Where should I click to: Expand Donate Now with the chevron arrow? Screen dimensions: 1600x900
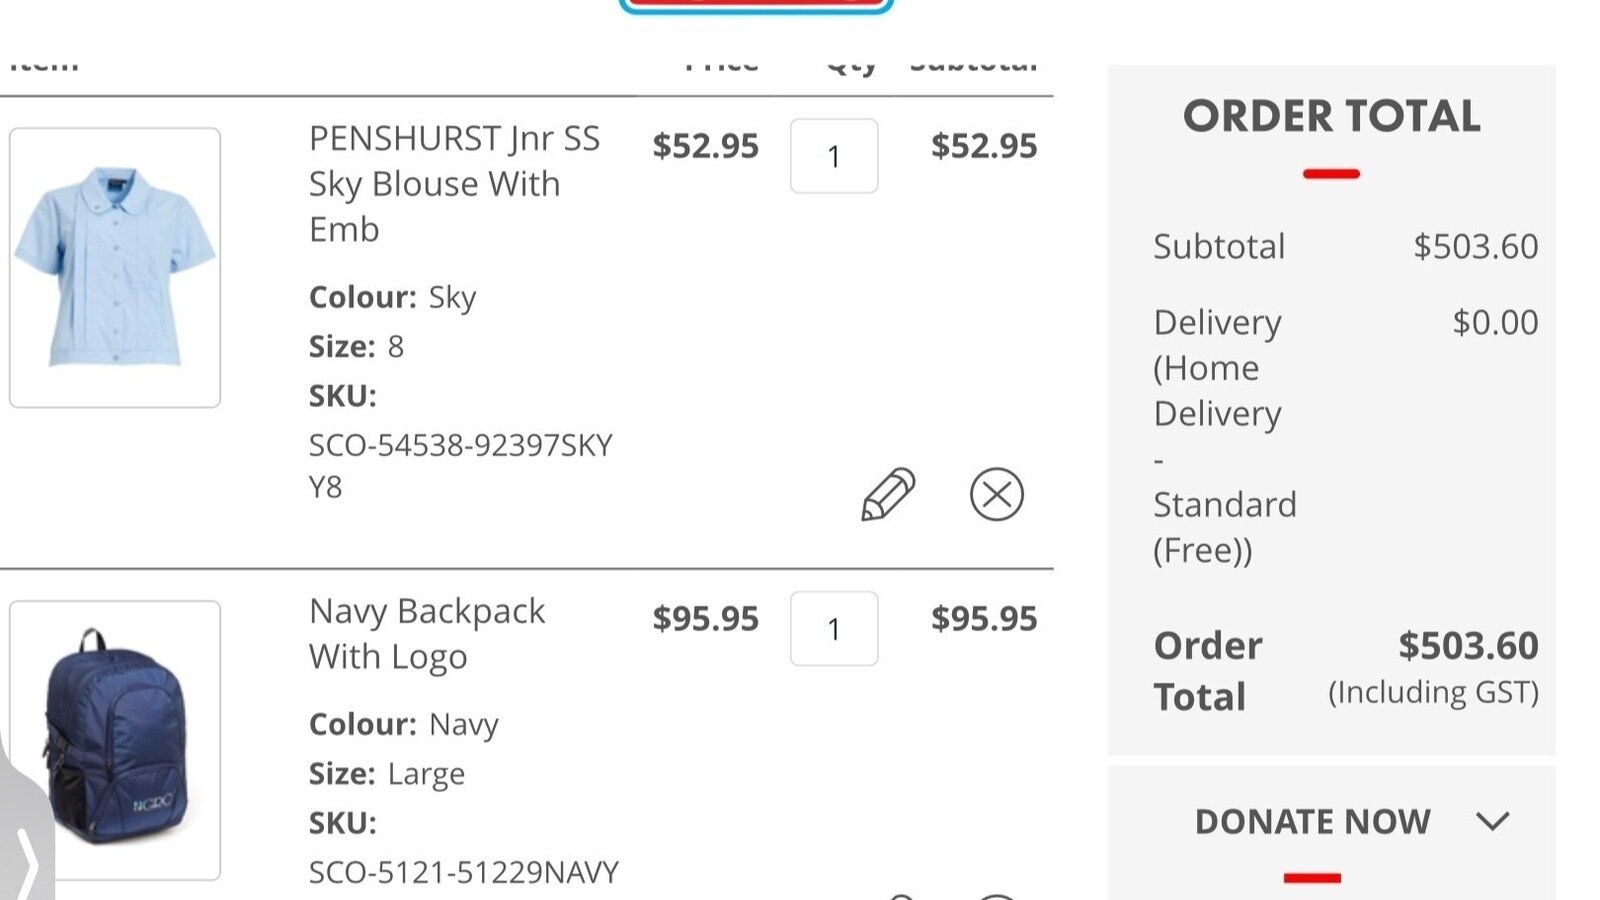tap(1492, 822)
